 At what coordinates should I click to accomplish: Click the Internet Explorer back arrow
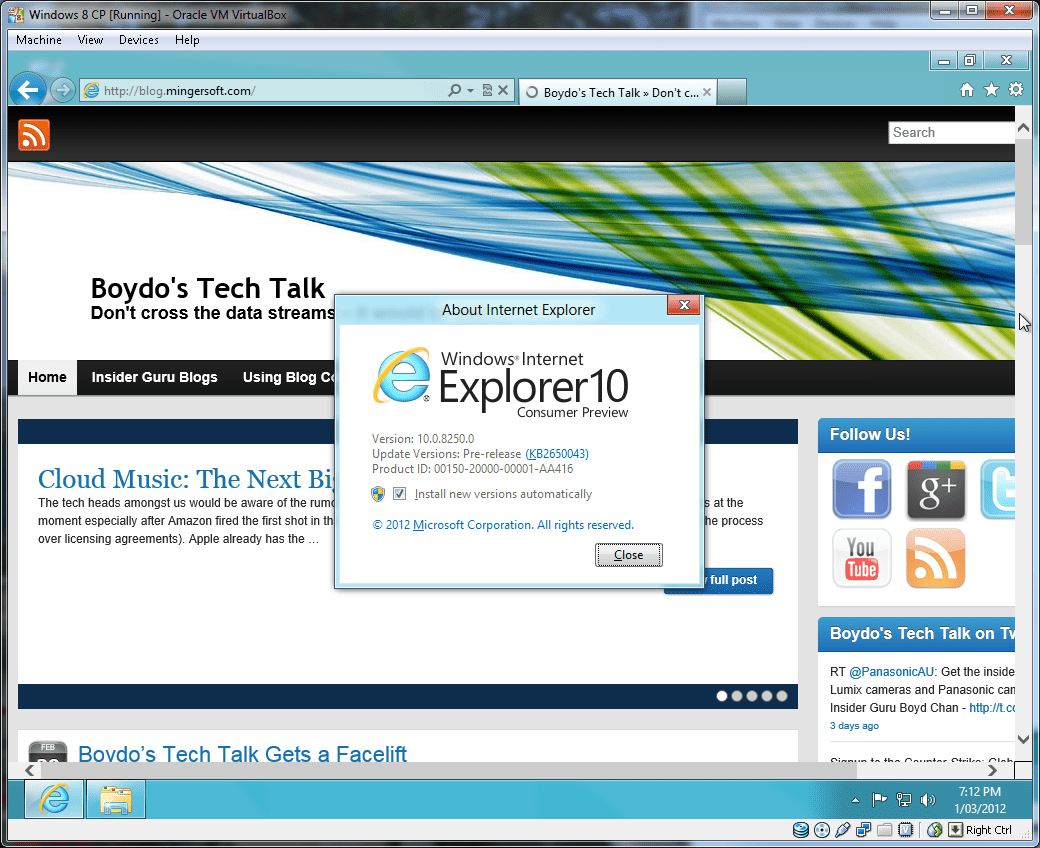click(x=28, y=90)
